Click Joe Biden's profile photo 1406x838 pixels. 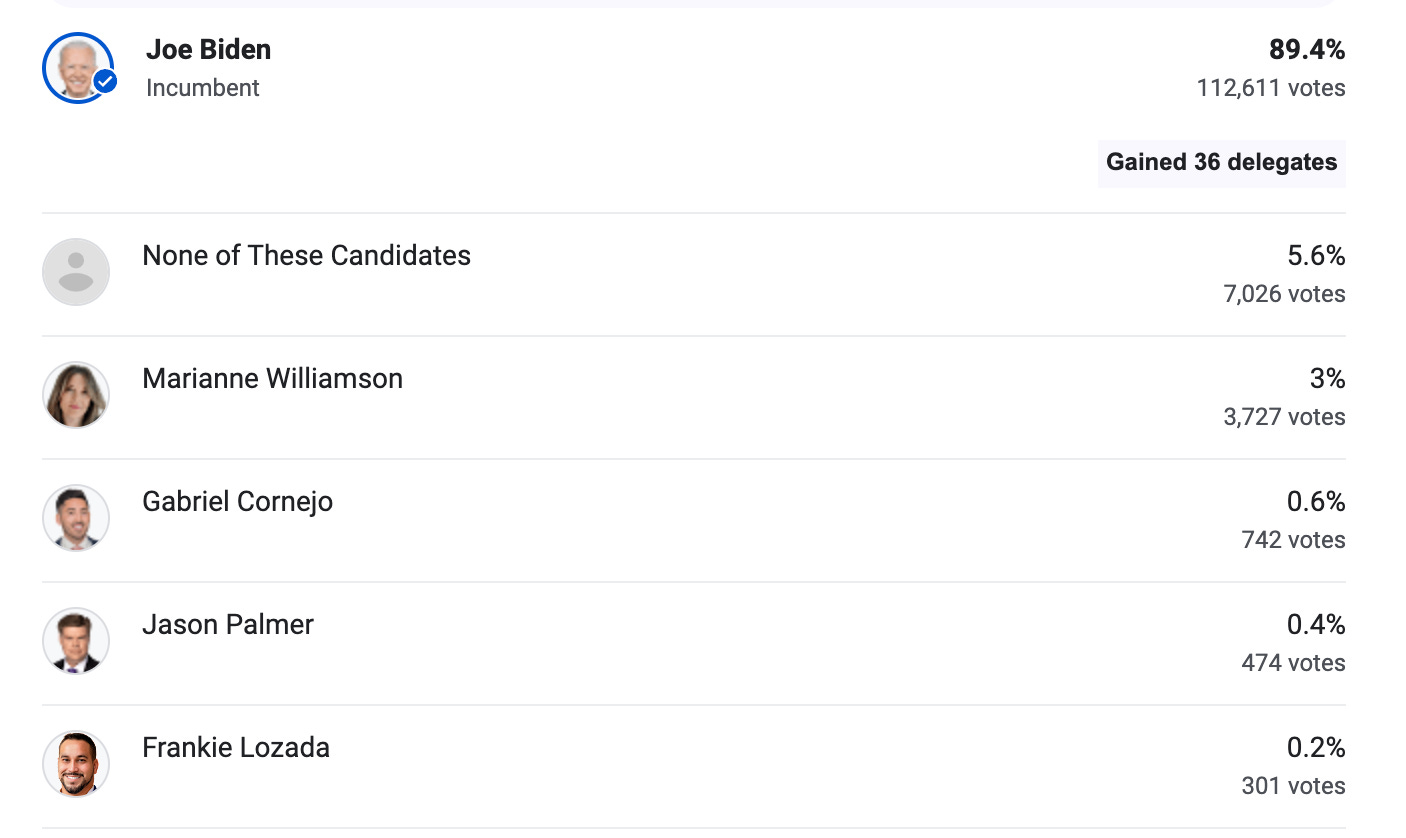click(74, 66)
